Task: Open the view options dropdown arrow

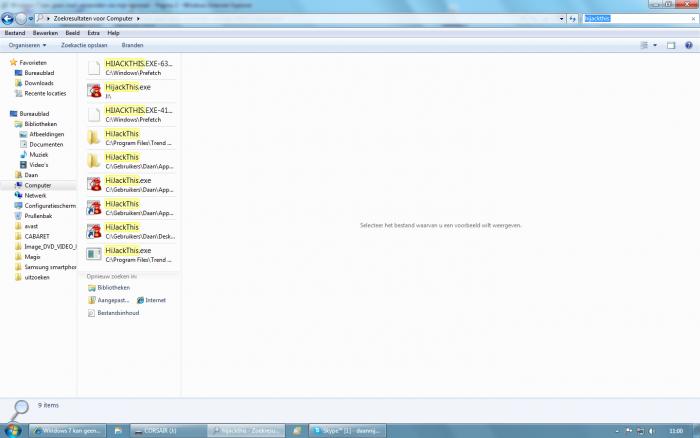Action: pyautogui.click(x=655, y=45)
